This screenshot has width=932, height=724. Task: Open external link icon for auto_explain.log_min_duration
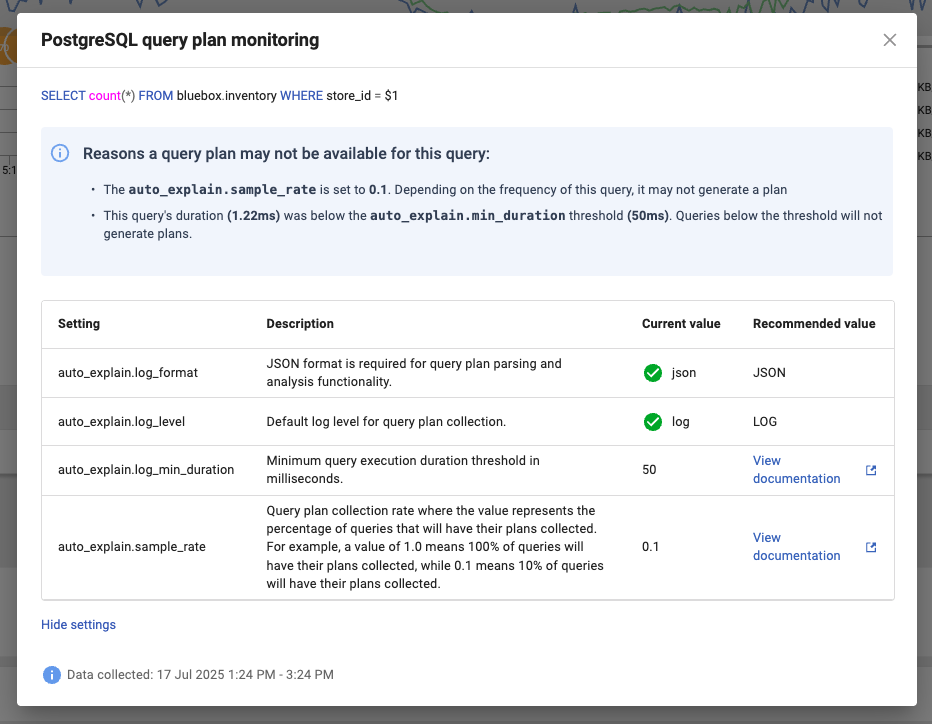pos(871,470)
